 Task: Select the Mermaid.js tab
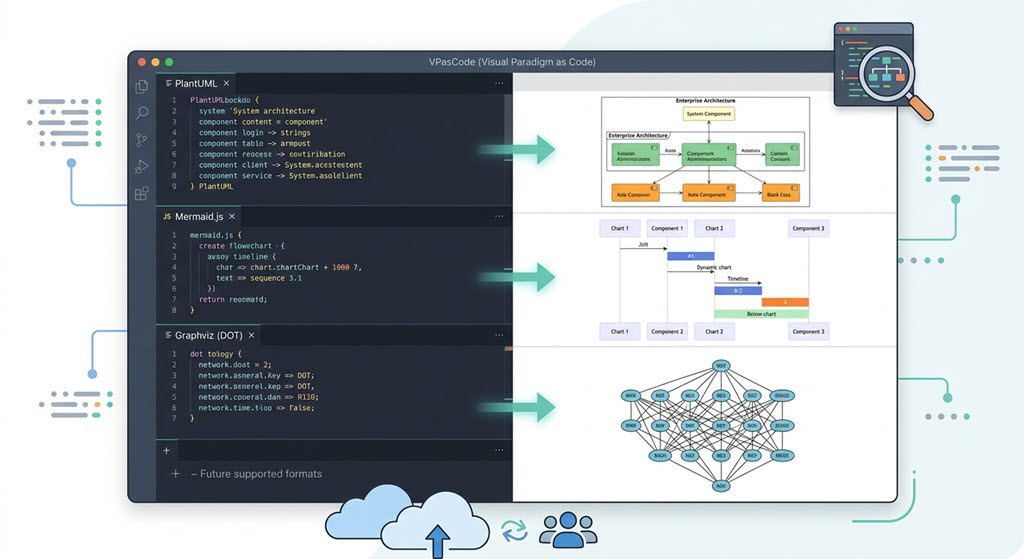coord(199,216)
